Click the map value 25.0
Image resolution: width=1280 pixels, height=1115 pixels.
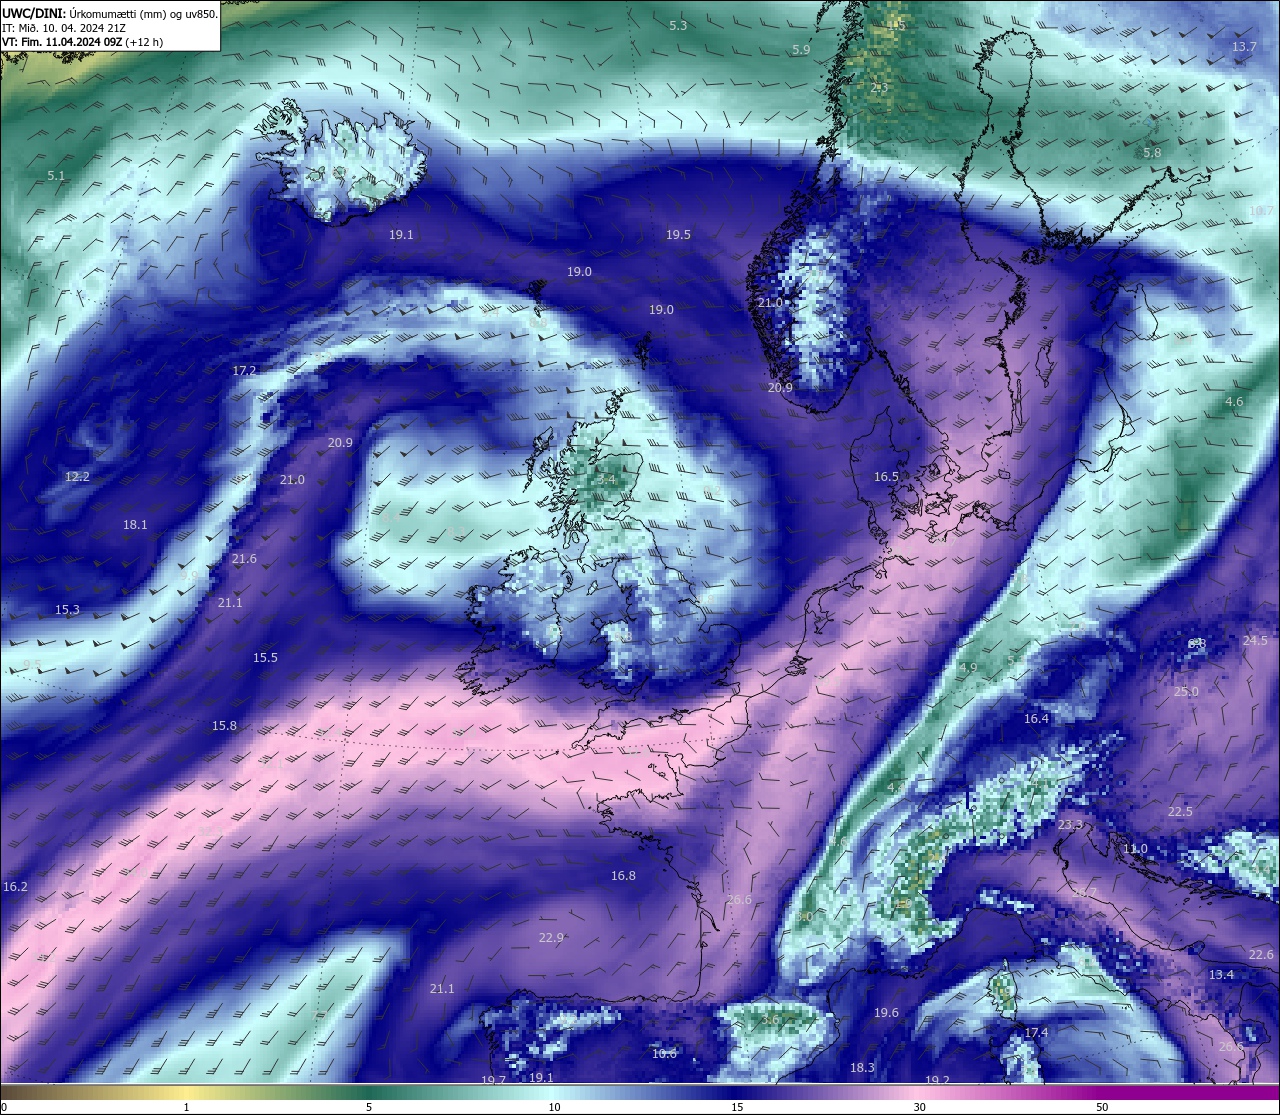(1186, 691)
